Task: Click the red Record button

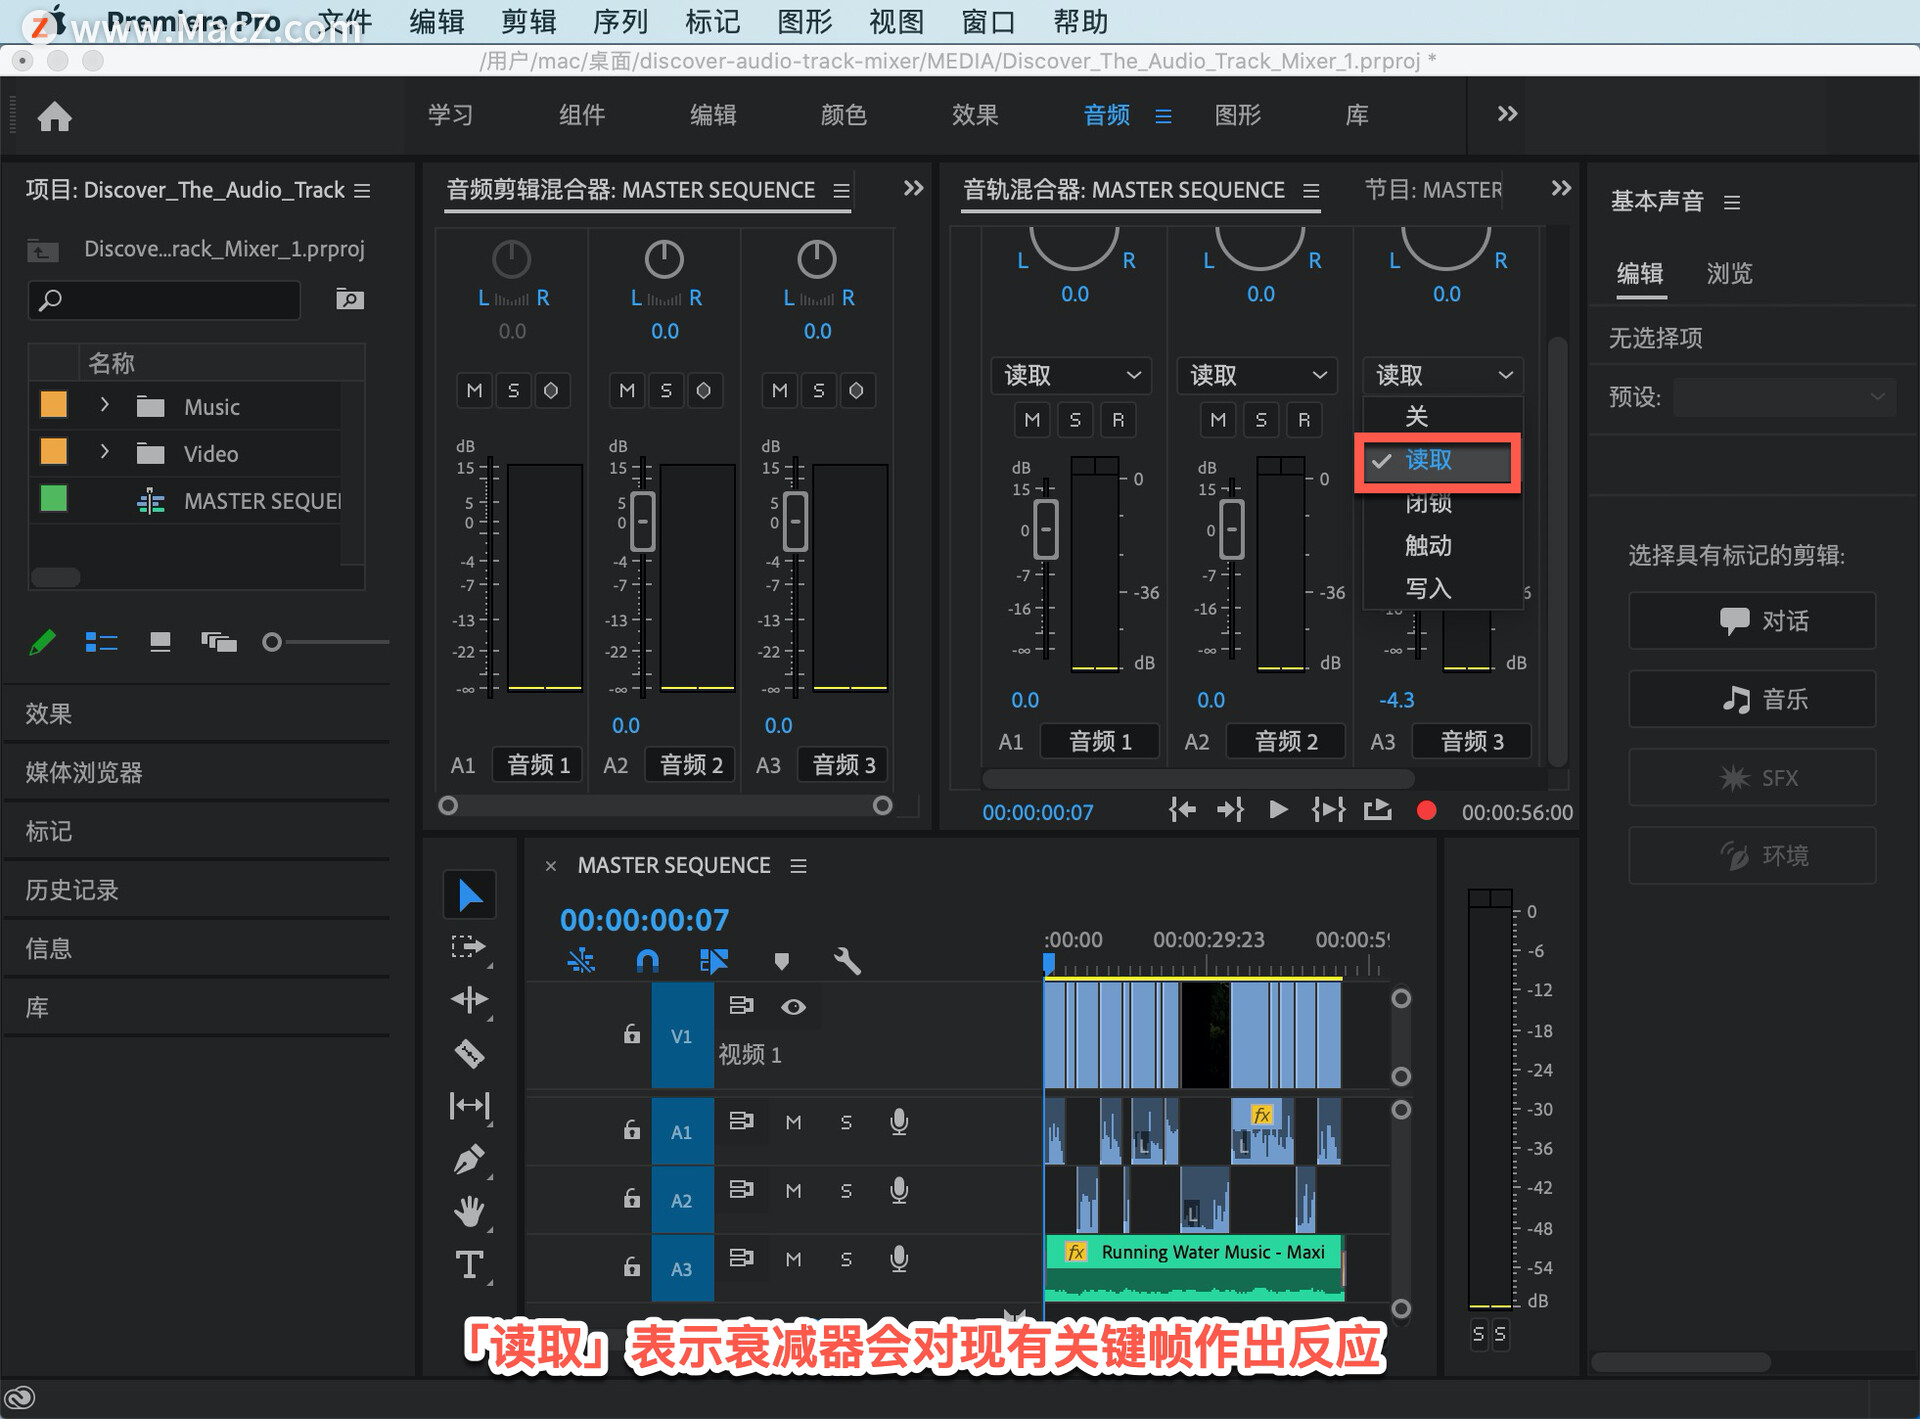Action: click(x=1426, y=811)
